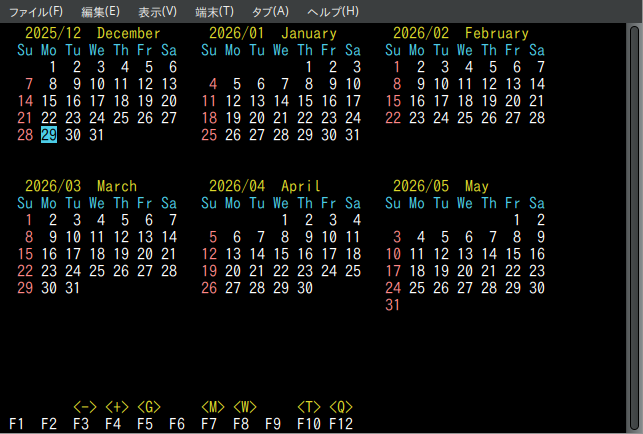Image resolution: width=643 pixels, height=434 pixels.
Task: Select Sunday March 29 in 2026/03
Action: point(25,288)
